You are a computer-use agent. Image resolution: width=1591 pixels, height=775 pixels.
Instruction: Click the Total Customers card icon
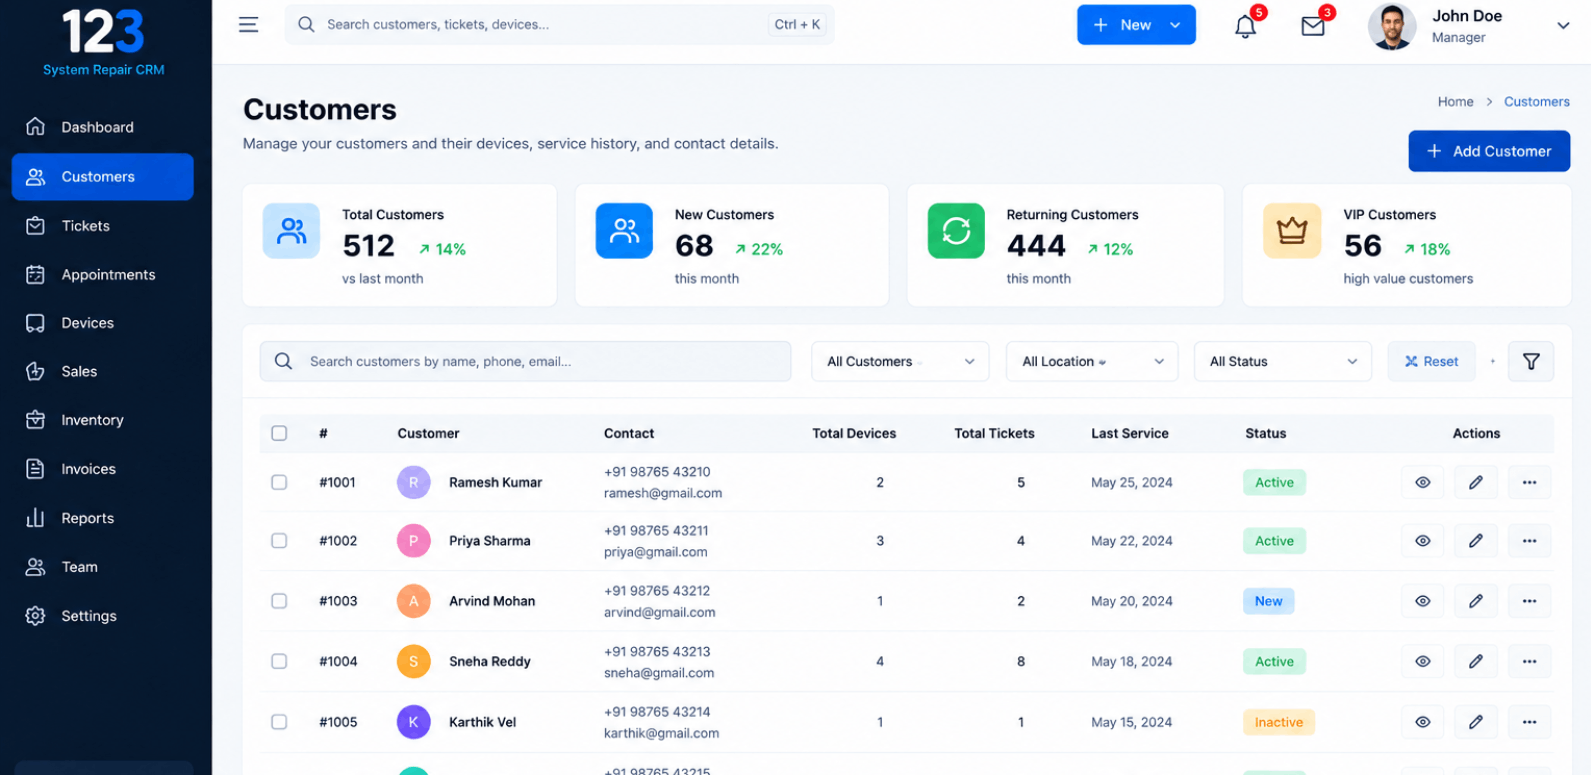(x=291, y=231)
